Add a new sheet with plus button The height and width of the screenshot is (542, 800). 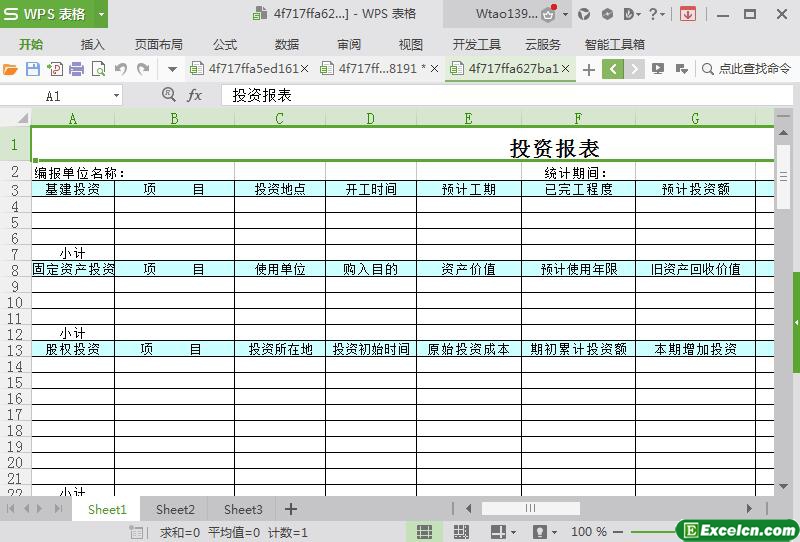[291, 509]
